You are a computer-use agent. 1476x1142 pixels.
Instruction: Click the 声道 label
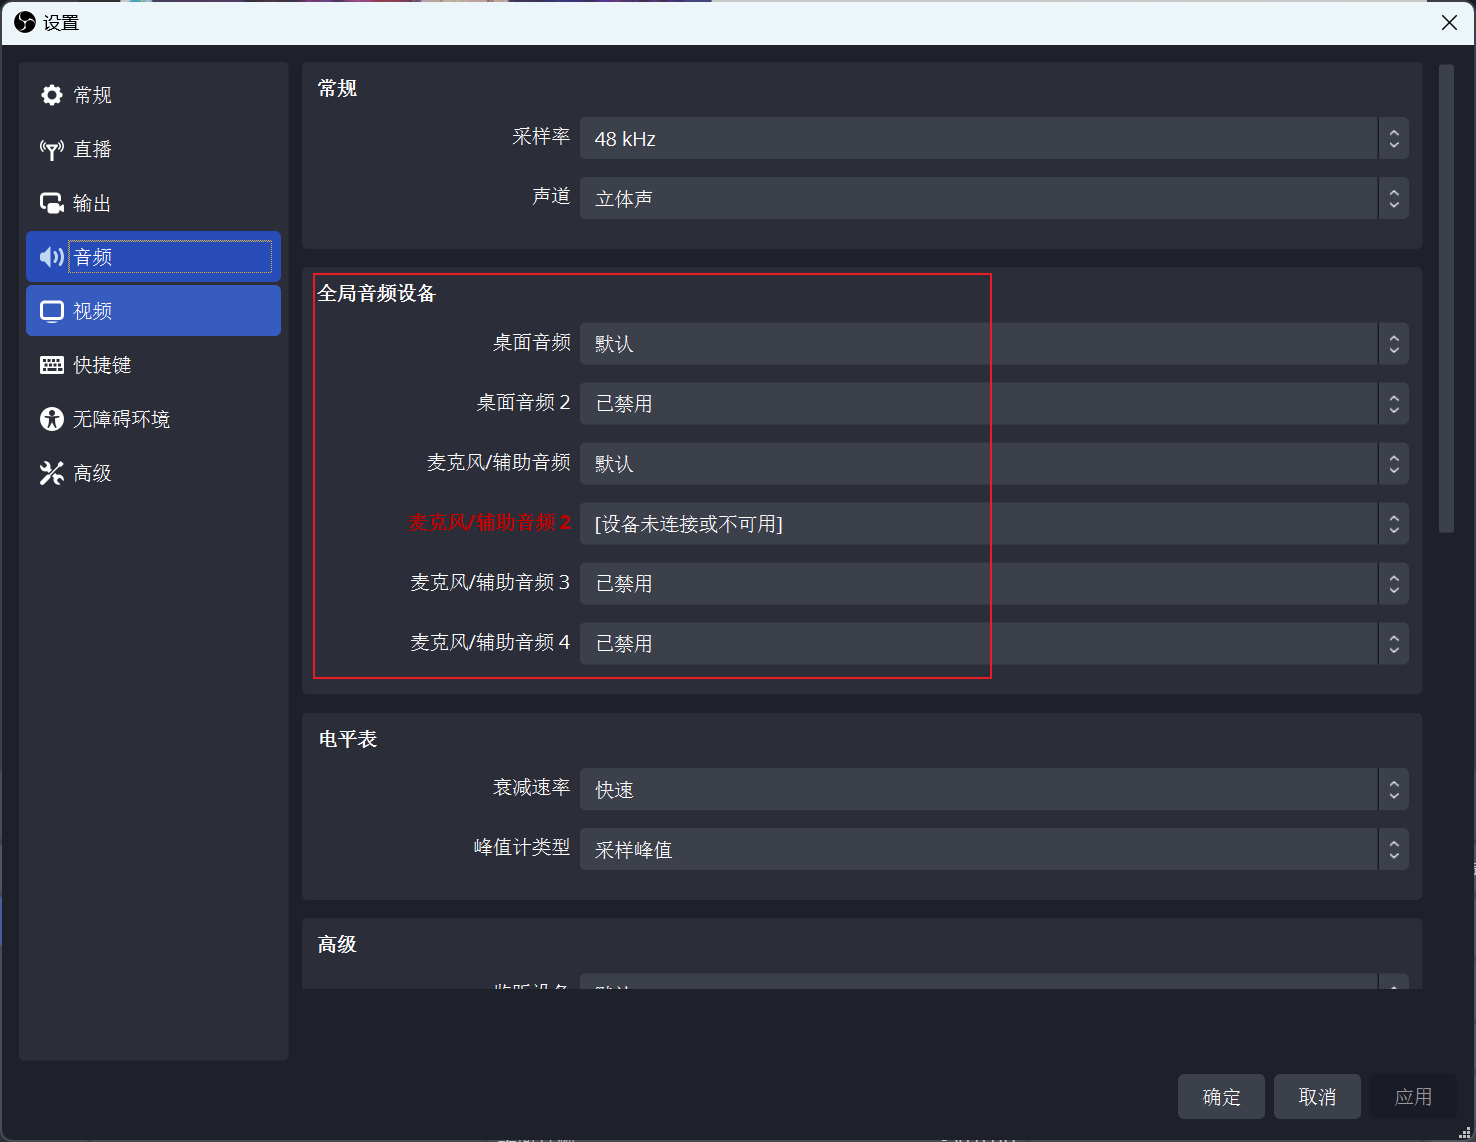pyautogui.click(x=551, y=196)
